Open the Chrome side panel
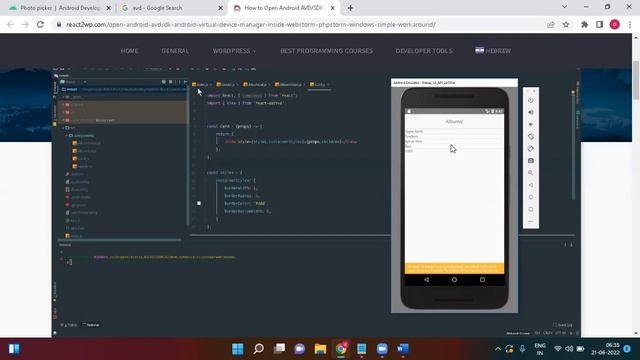Screen dimensions: 640x360 point(599,24)
